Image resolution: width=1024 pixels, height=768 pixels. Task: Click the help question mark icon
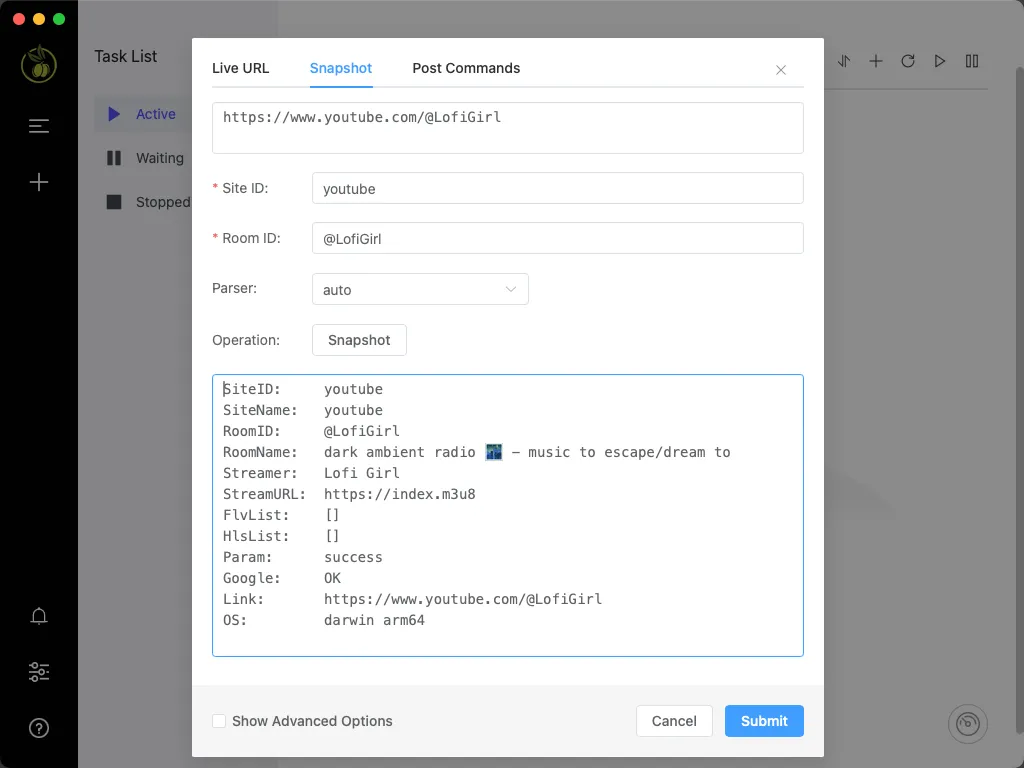(x=39, y=728)
